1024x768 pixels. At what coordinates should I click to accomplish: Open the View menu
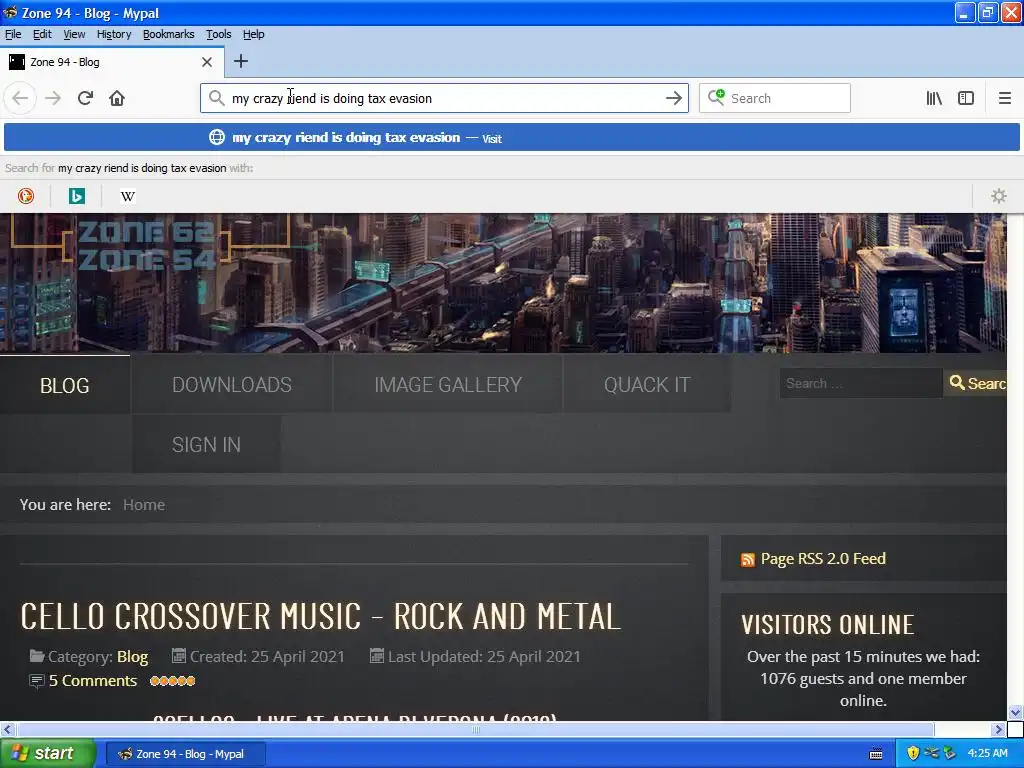coord(74,34)
